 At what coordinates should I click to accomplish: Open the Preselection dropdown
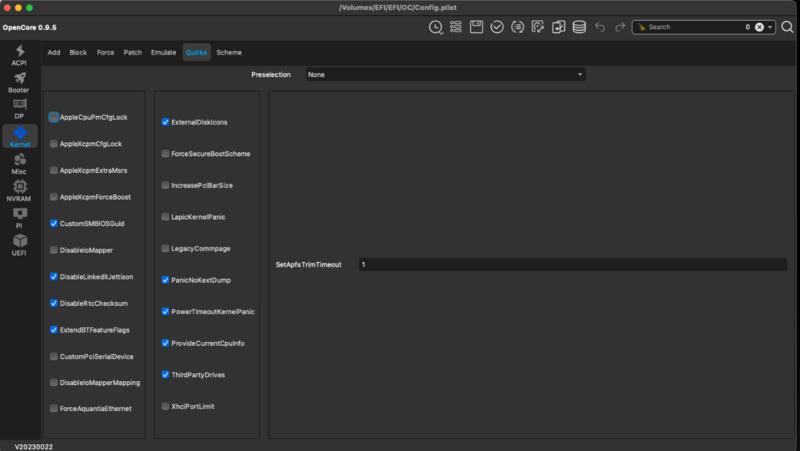(445, 74)
